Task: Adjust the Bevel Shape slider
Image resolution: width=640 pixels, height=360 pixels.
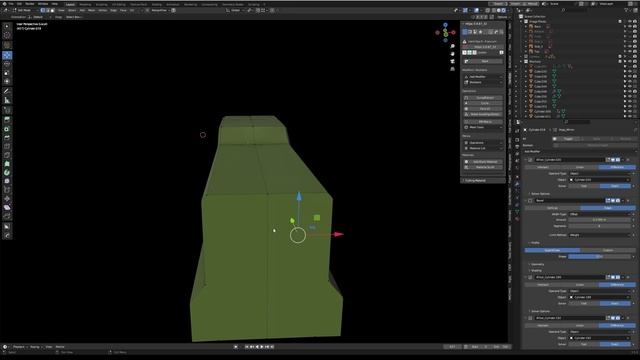Action: [600, 256]
